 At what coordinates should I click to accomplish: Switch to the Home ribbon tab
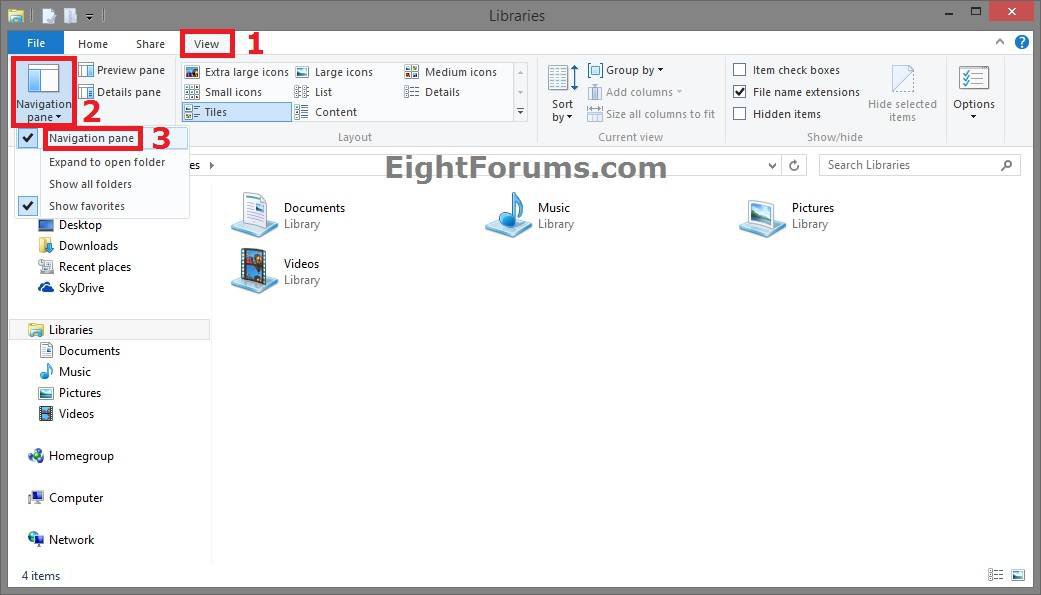92,43
